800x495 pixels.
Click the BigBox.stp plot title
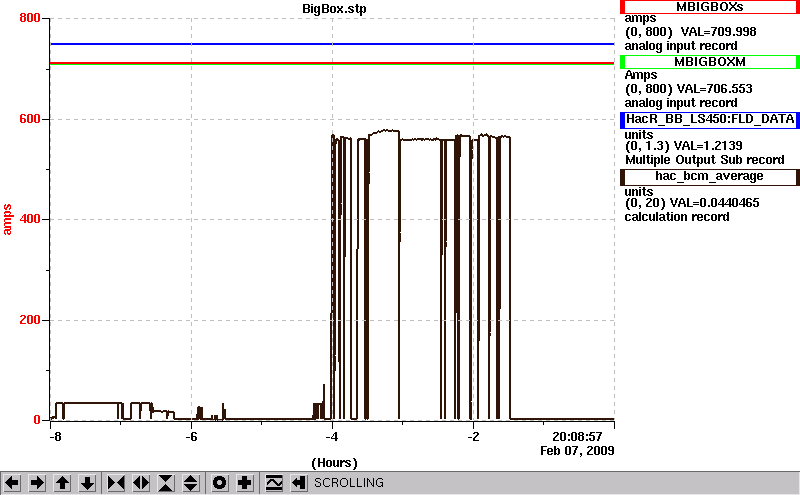[x=334, y=9]
